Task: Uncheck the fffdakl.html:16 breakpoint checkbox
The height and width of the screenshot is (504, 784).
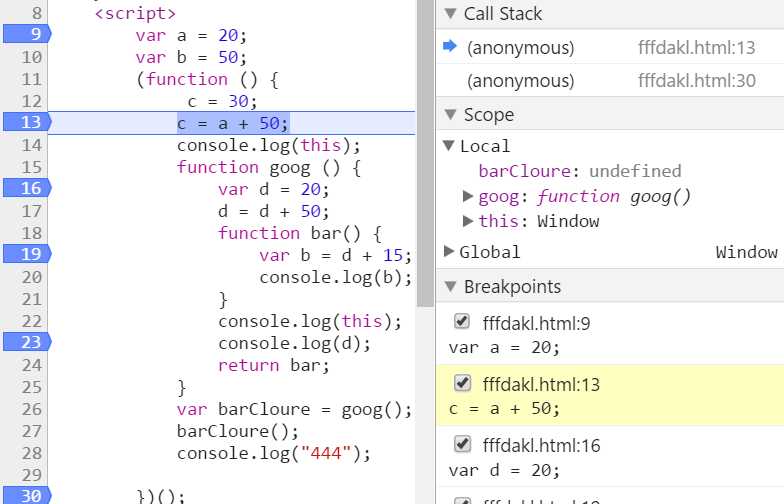Action: pos(462,444)
